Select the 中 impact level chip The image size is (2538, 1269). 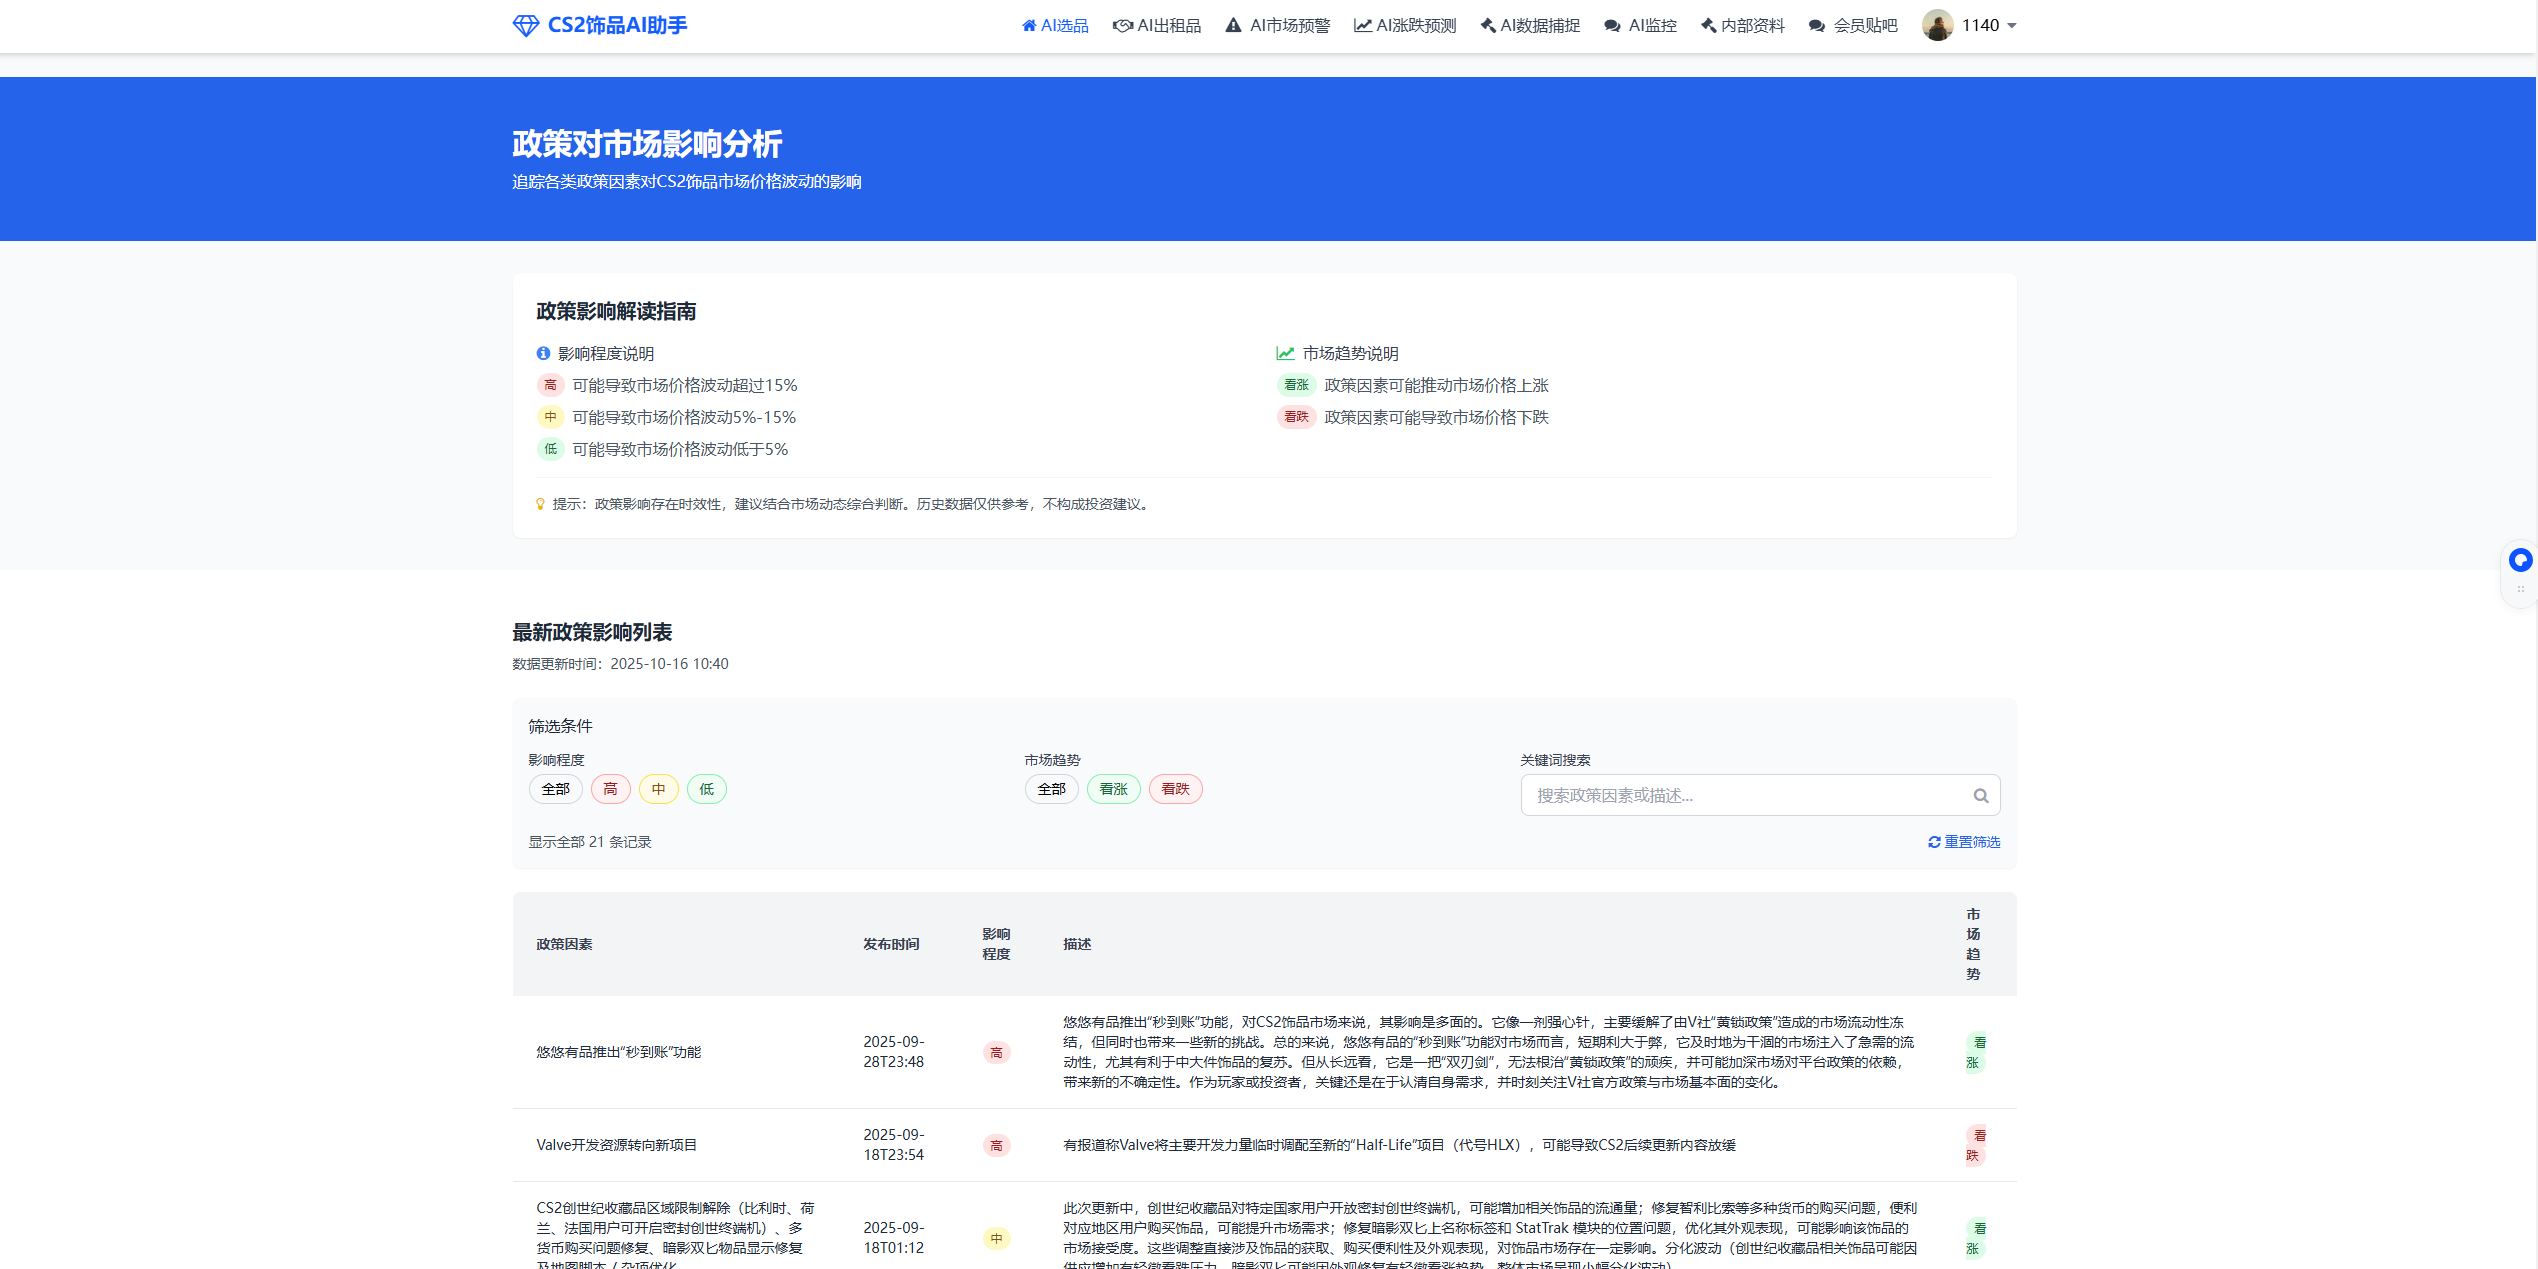pyautogui.click(x=658, y=789)
